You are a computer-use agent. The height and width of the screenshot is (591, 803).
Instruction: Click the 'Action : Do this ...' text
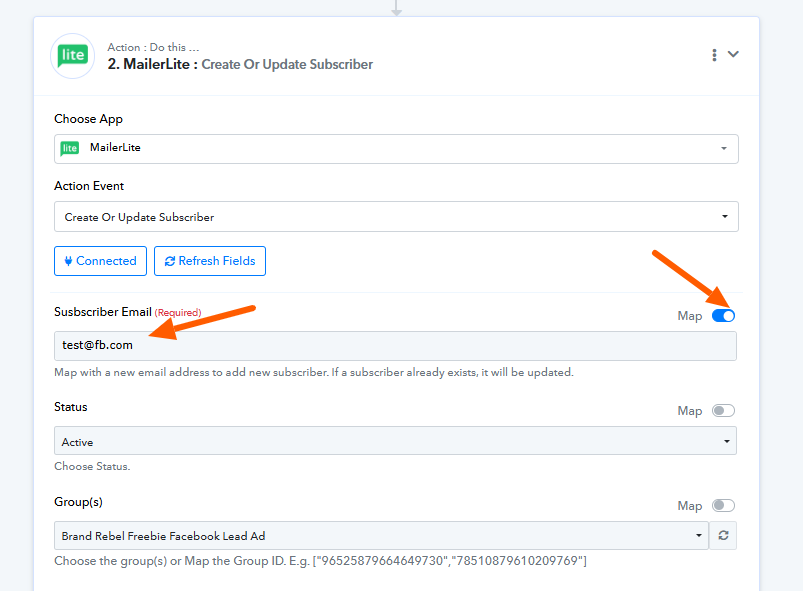[153, 47]
